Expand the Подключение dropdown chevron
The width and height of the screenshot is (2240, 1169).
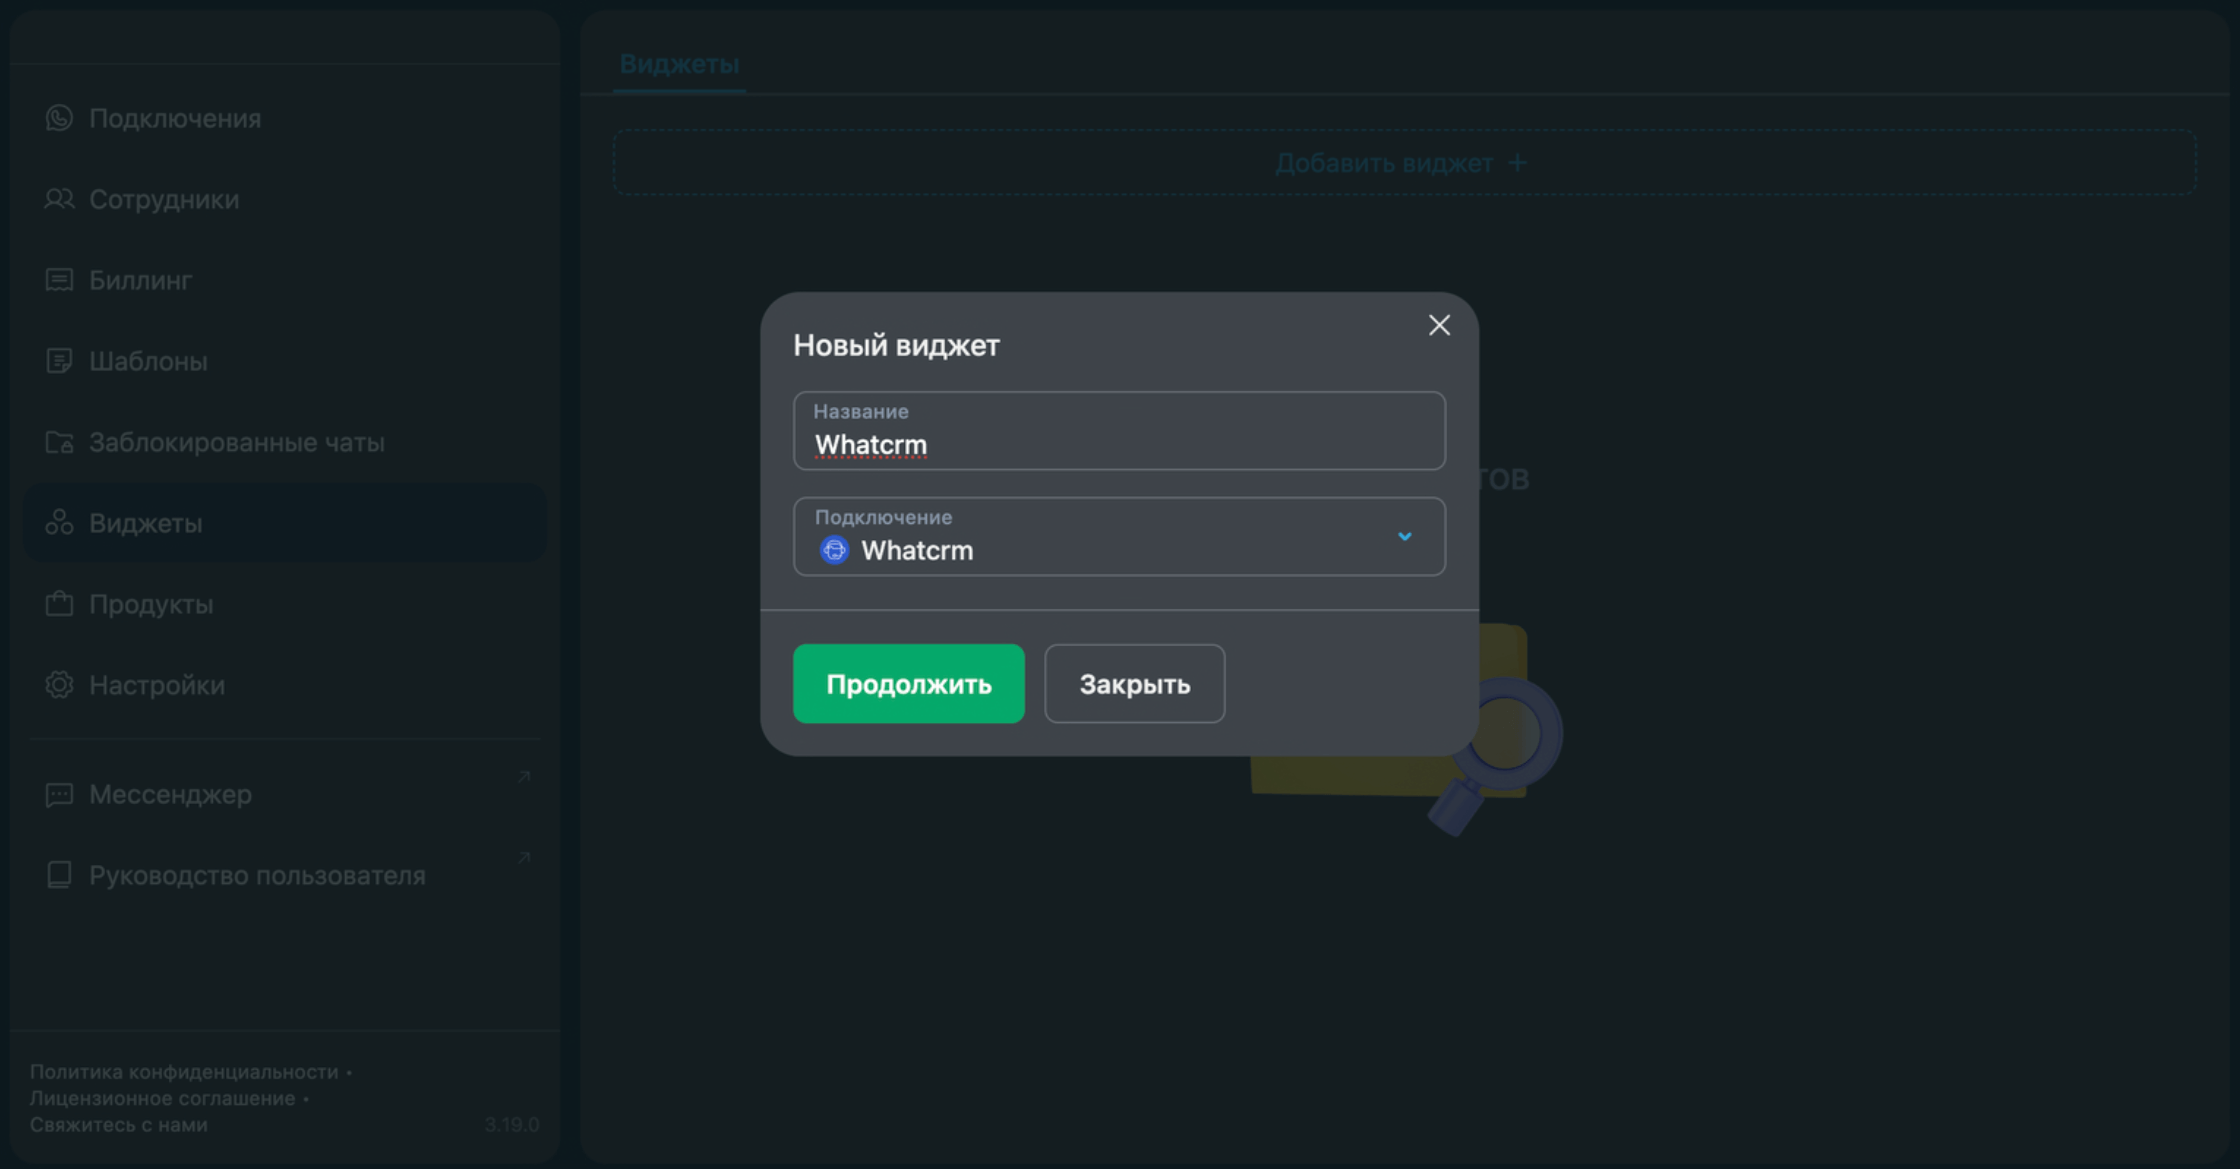pyautogui.click(x=1404, y=537)
